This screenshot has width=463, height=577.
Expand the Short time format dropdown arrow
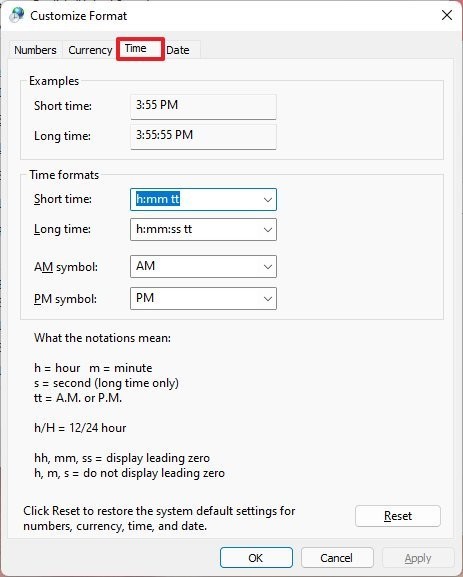click(x=268, y=199)
